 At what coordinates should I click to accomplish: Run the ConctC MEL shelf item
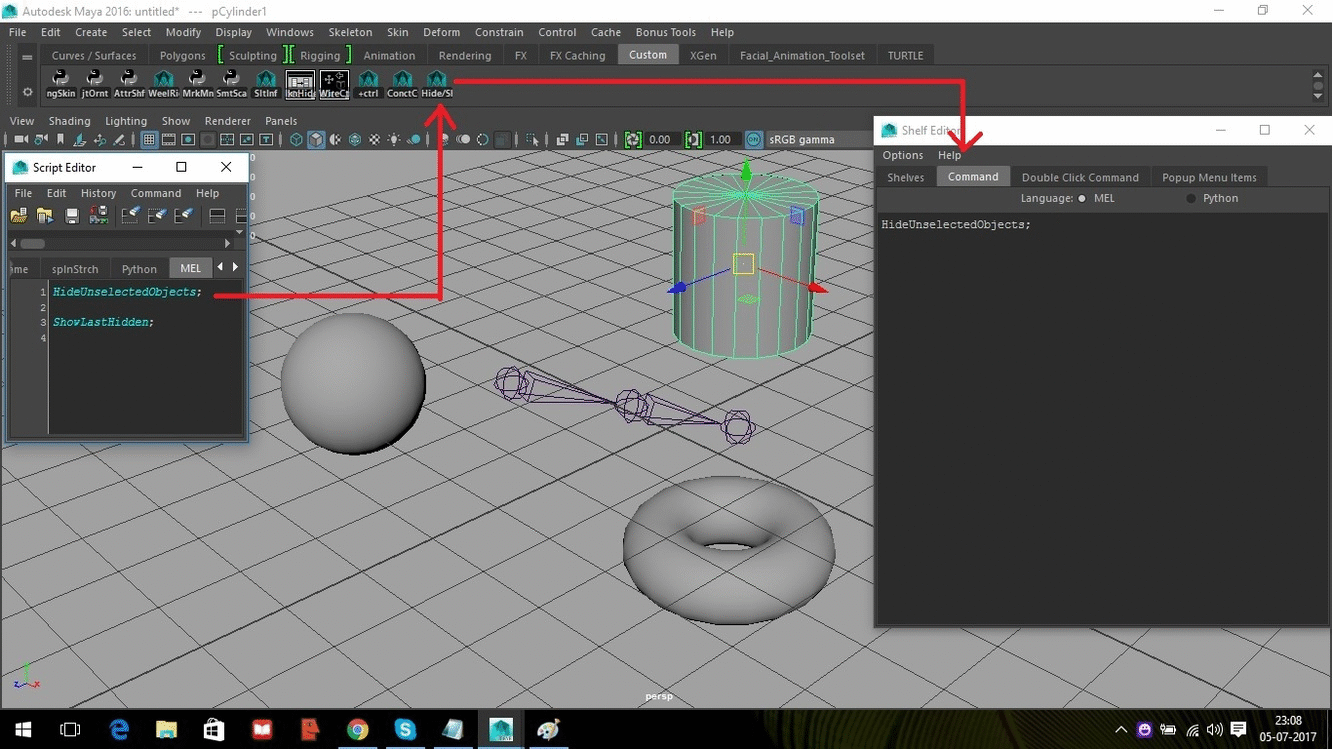coord(402,83)
